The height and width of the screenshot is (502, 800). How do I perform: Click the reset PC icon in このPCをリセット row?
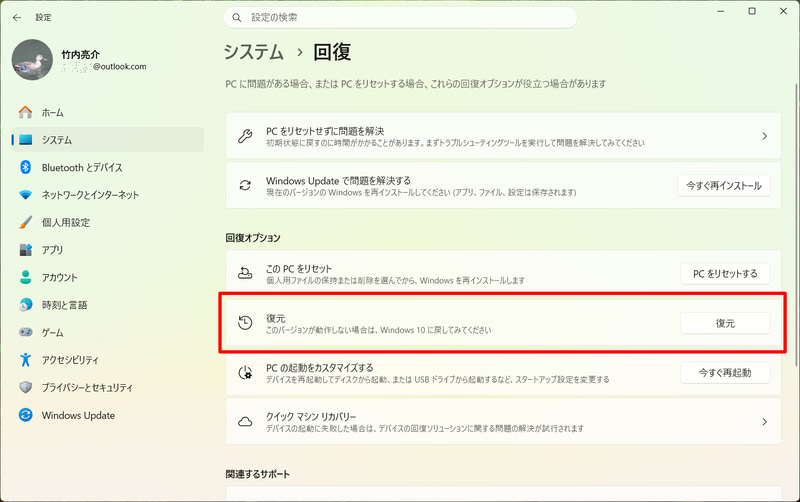tap(245, 273)
